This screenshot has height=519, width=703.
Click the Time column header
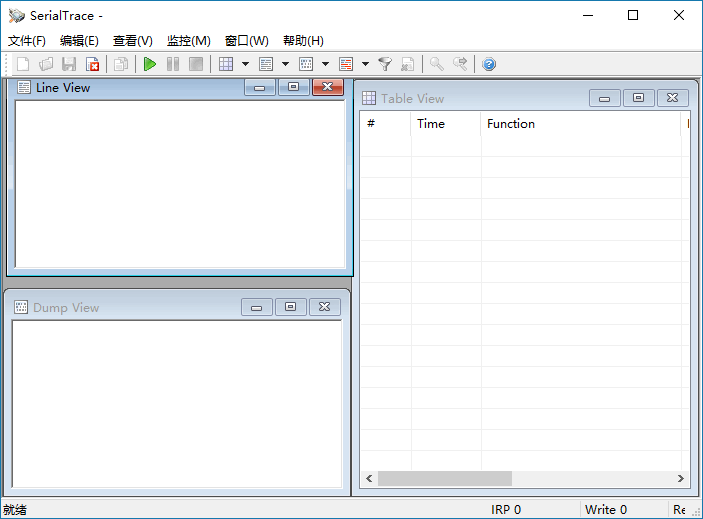click(x=431, y=124)
